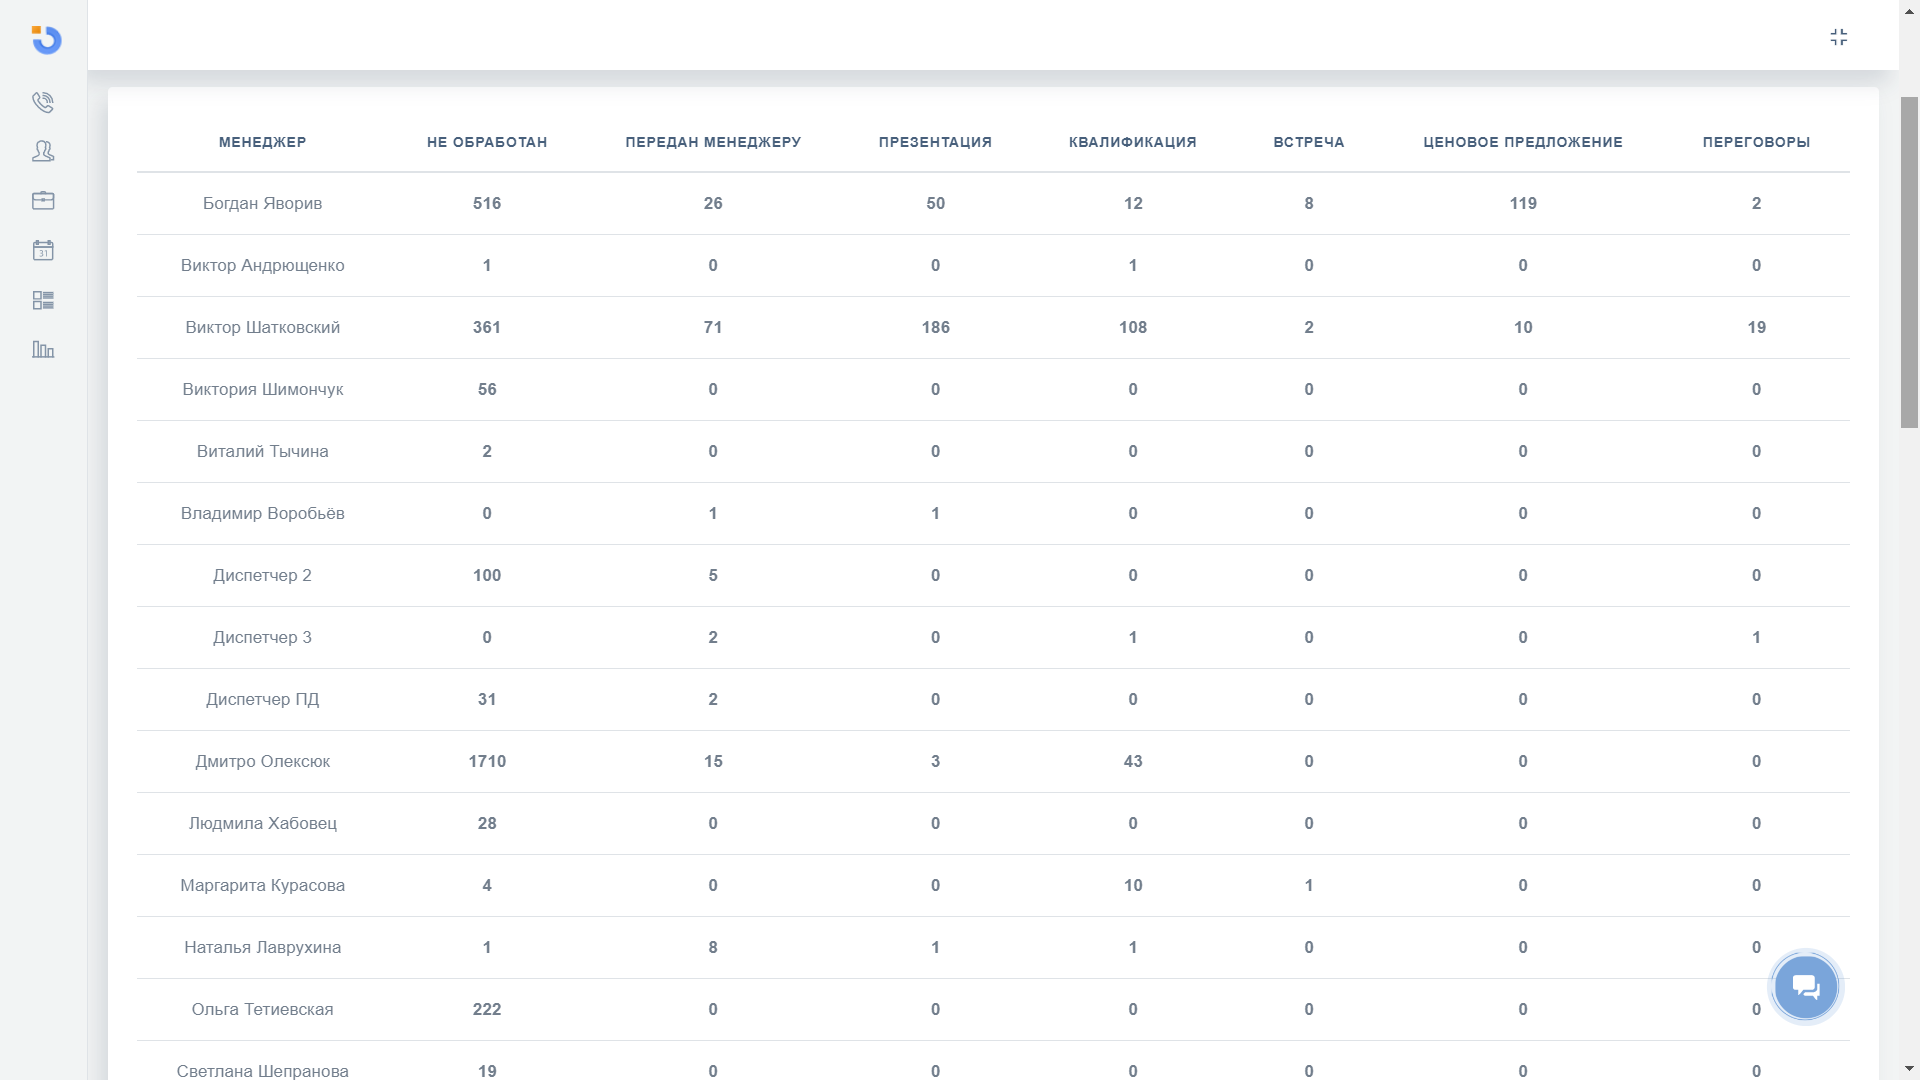1920x1080 pixels.
Task: Exit fullscreen with collapse icon
Action: [1838, 37]
